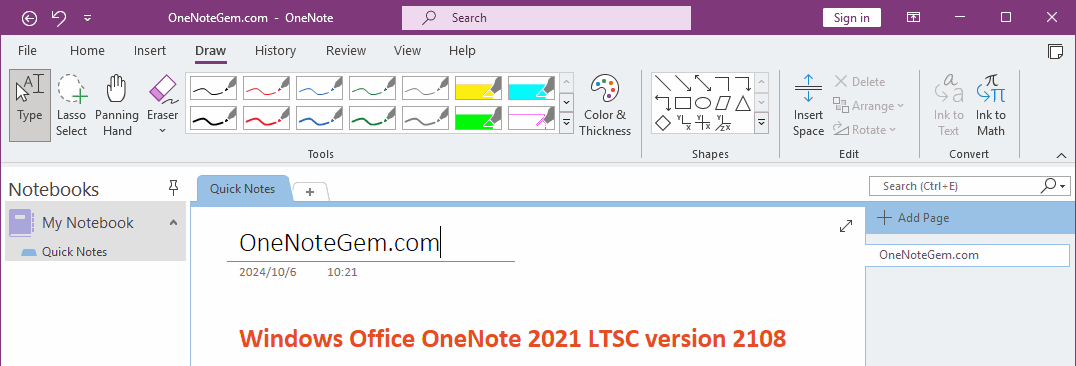This screenshot has width=1076, height=366.
Task: Expand the Shapes gallery More arrow
Action: [762, 123]
